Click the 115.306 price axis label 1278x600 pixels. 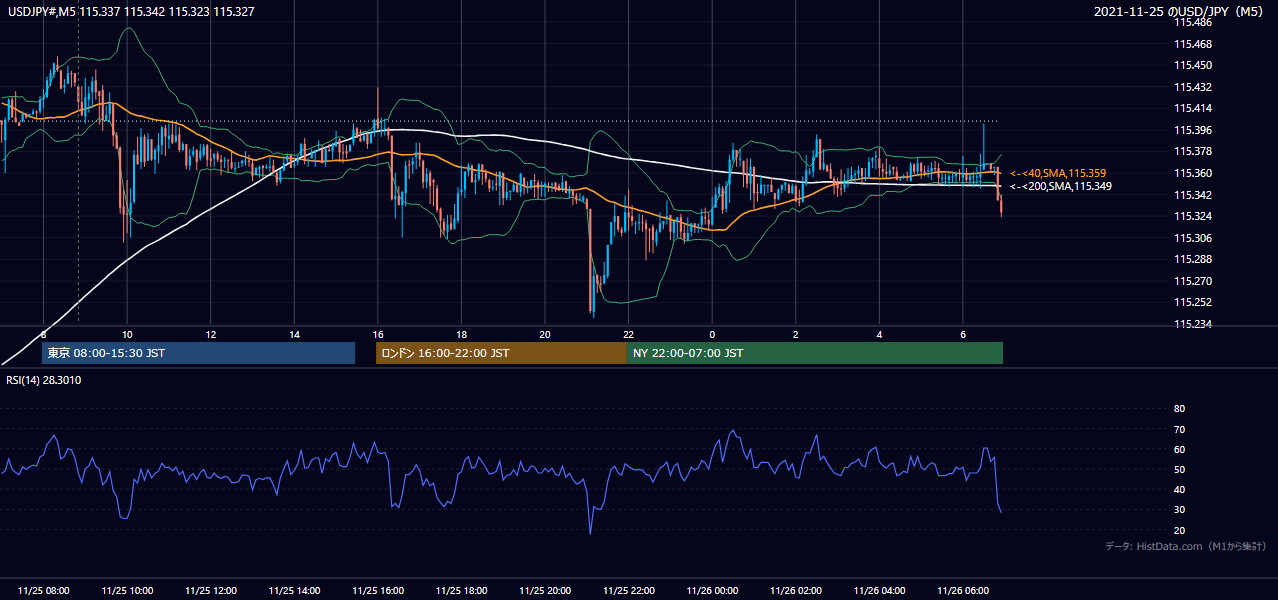(x=1192, y=238)
